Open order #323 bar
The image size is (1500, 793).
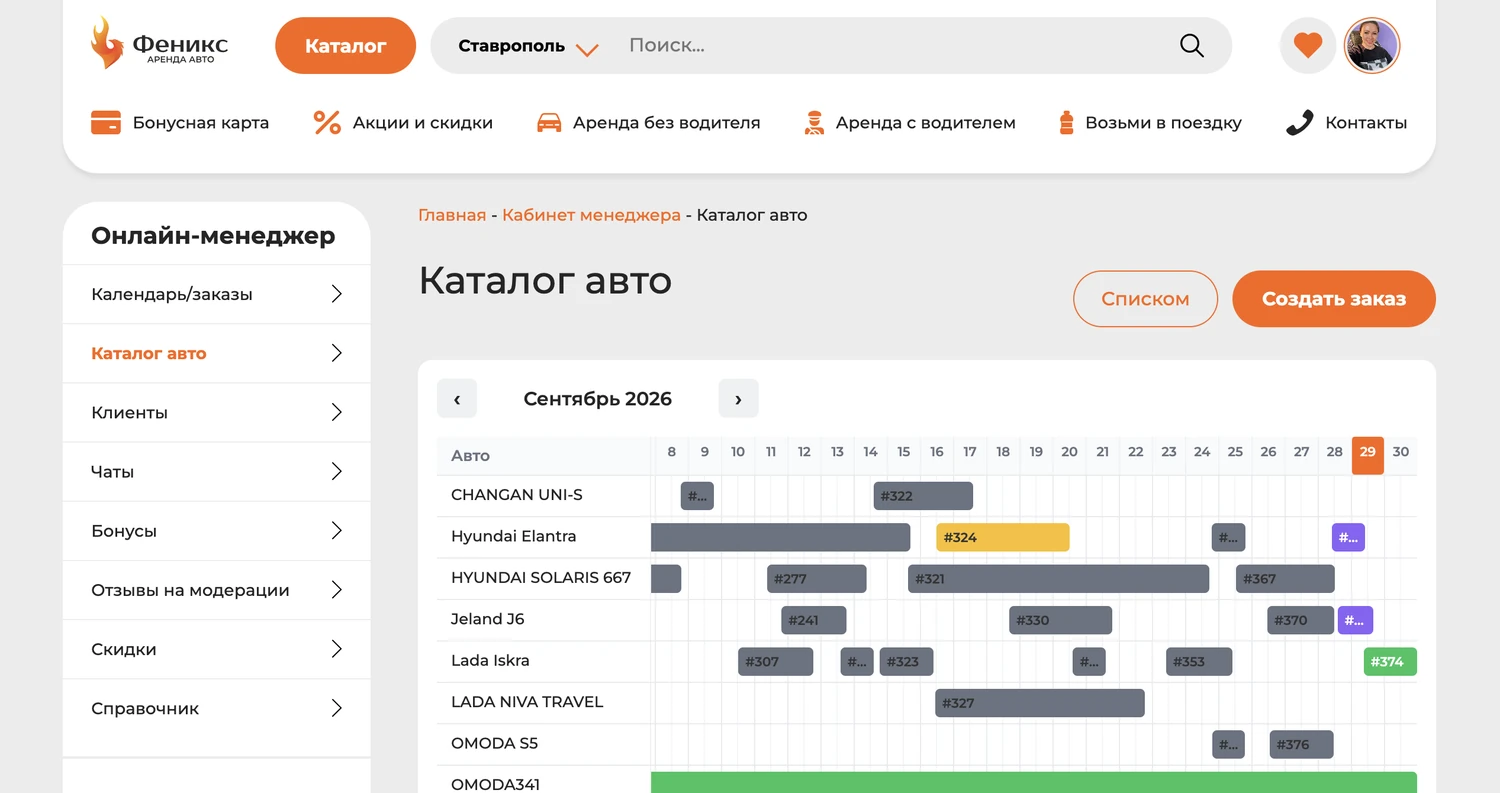tap(906, 661)
